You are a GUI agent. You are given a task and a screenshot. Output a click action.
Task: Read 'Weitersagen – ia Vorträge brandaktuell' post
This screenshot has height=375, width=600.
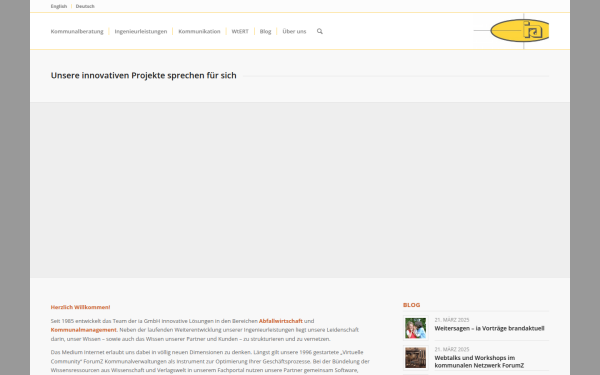489,328
